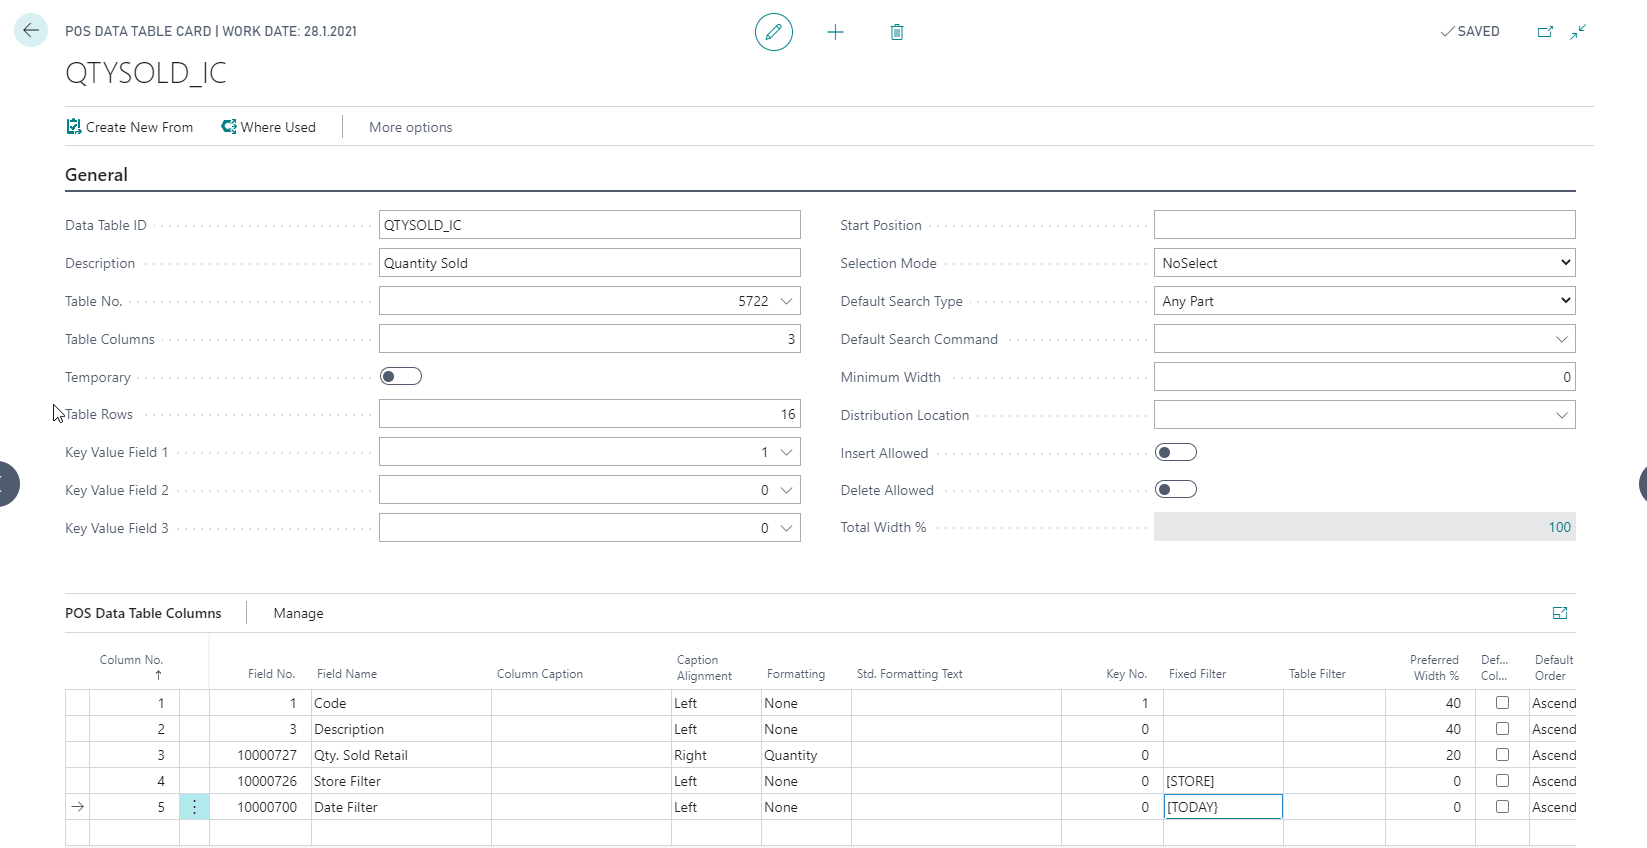Screen dimensions: 1647x848
Task: Click the collapse page arrows icon
Action: (x=1578, y=32)
